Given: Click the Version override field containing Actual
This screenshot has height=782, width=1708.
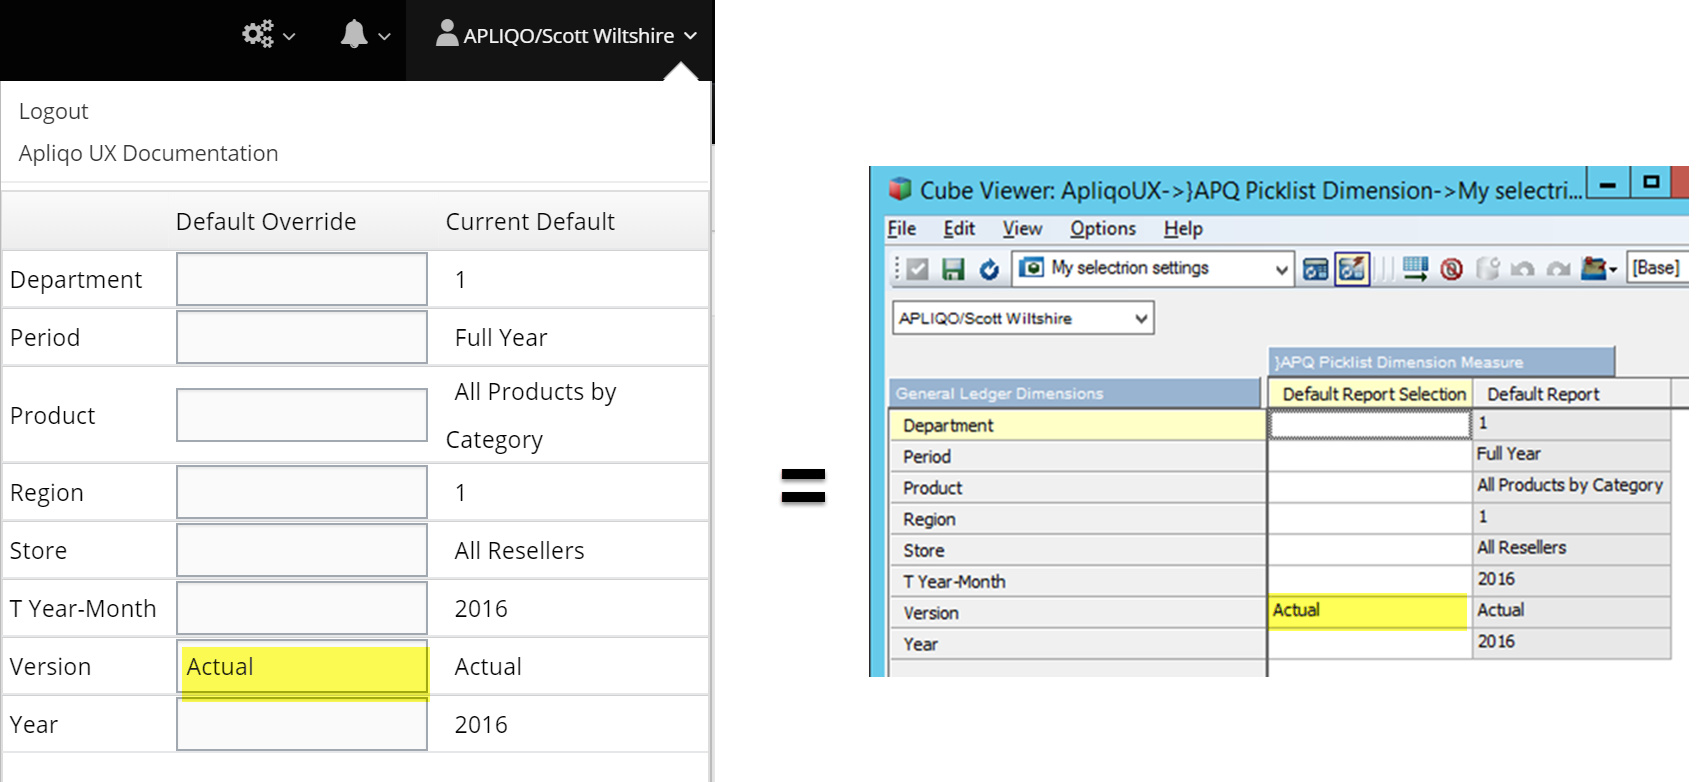Looking at the screenshot, I should tap(302, 666).
